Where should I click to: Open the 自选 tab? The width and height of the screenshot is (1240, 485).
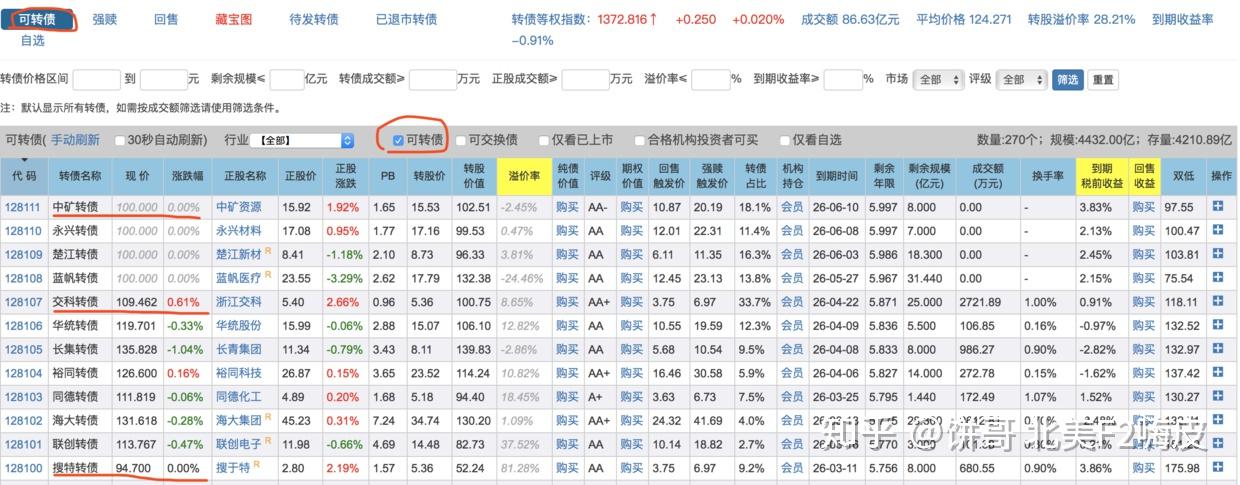[32, 40]
